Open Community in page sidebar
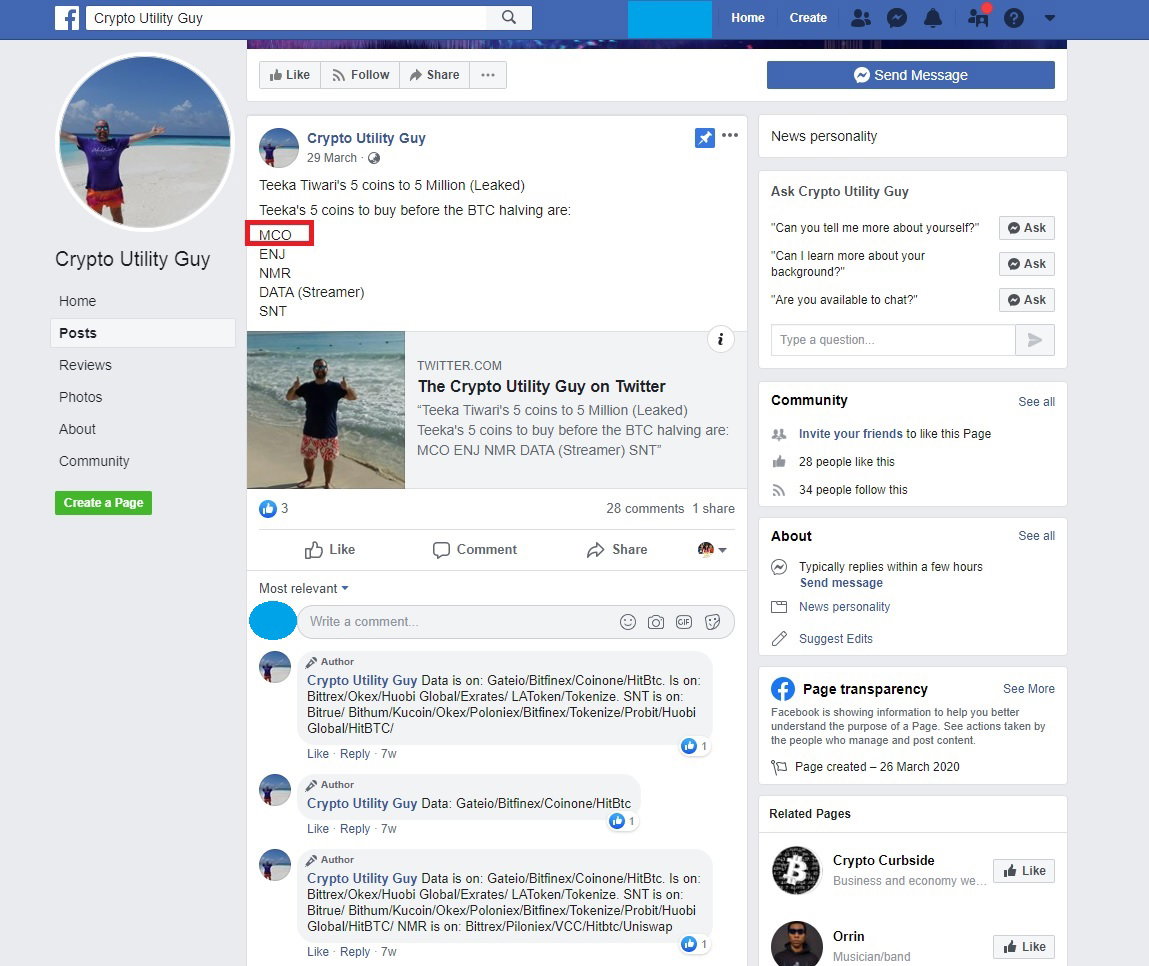Viewport: 1149px width, 966px height. coord(95,461)
